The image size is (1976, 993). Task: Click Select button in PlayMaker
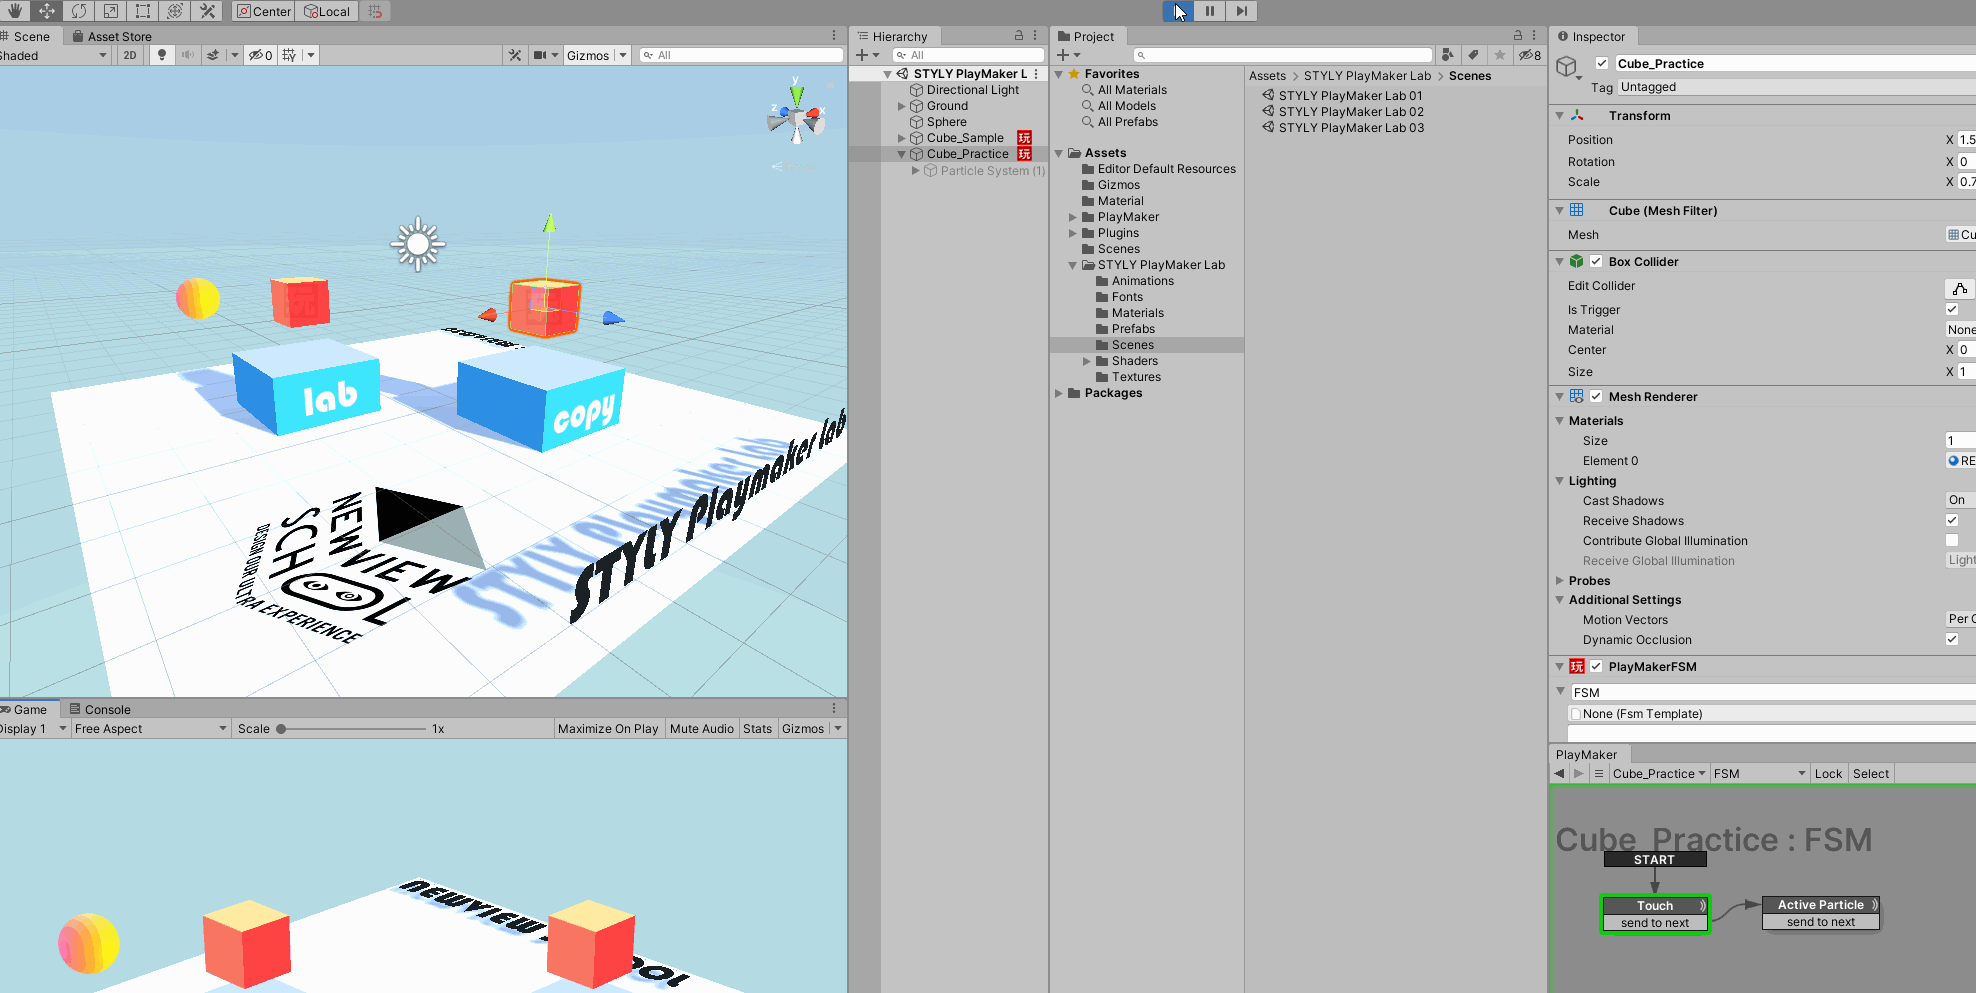pos(1871,773)
